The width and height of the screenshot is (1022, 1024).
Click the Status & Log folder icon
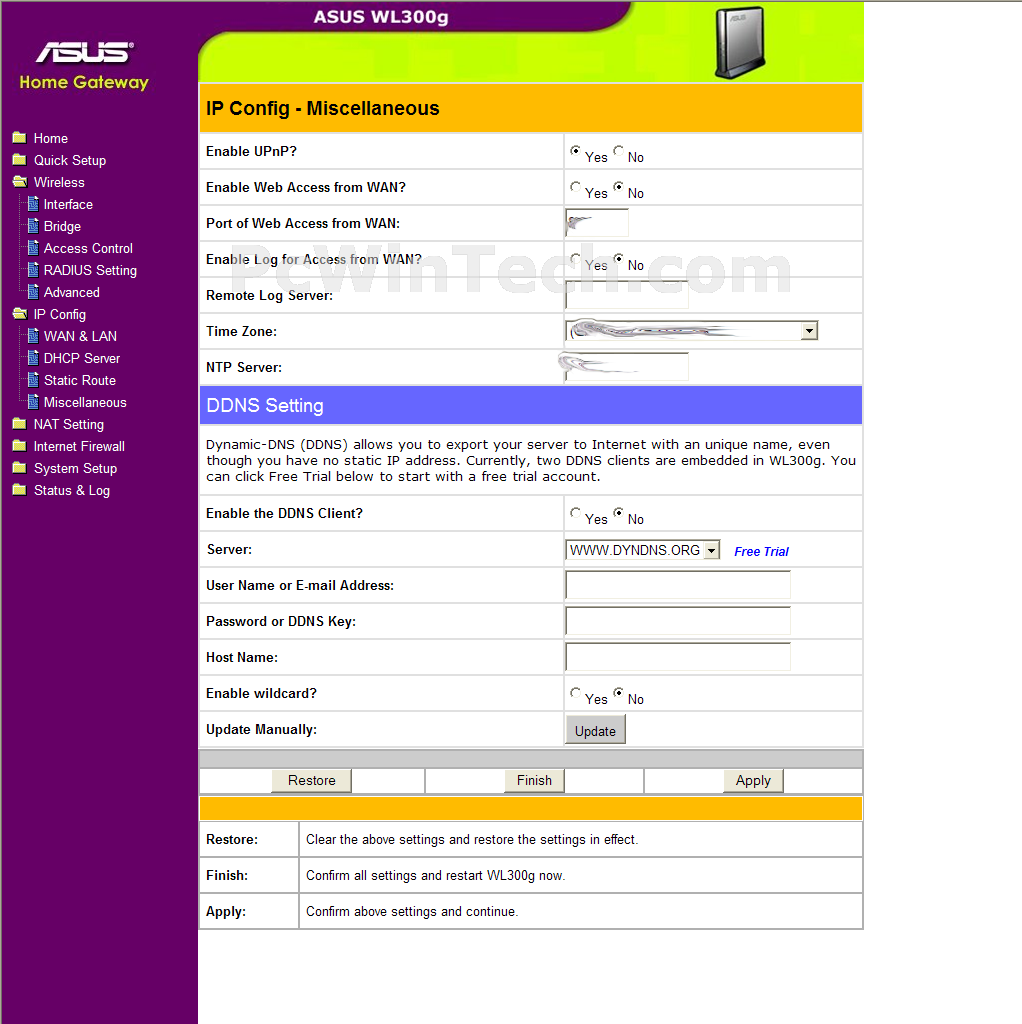pyautogui.click(x=20, y=490)
